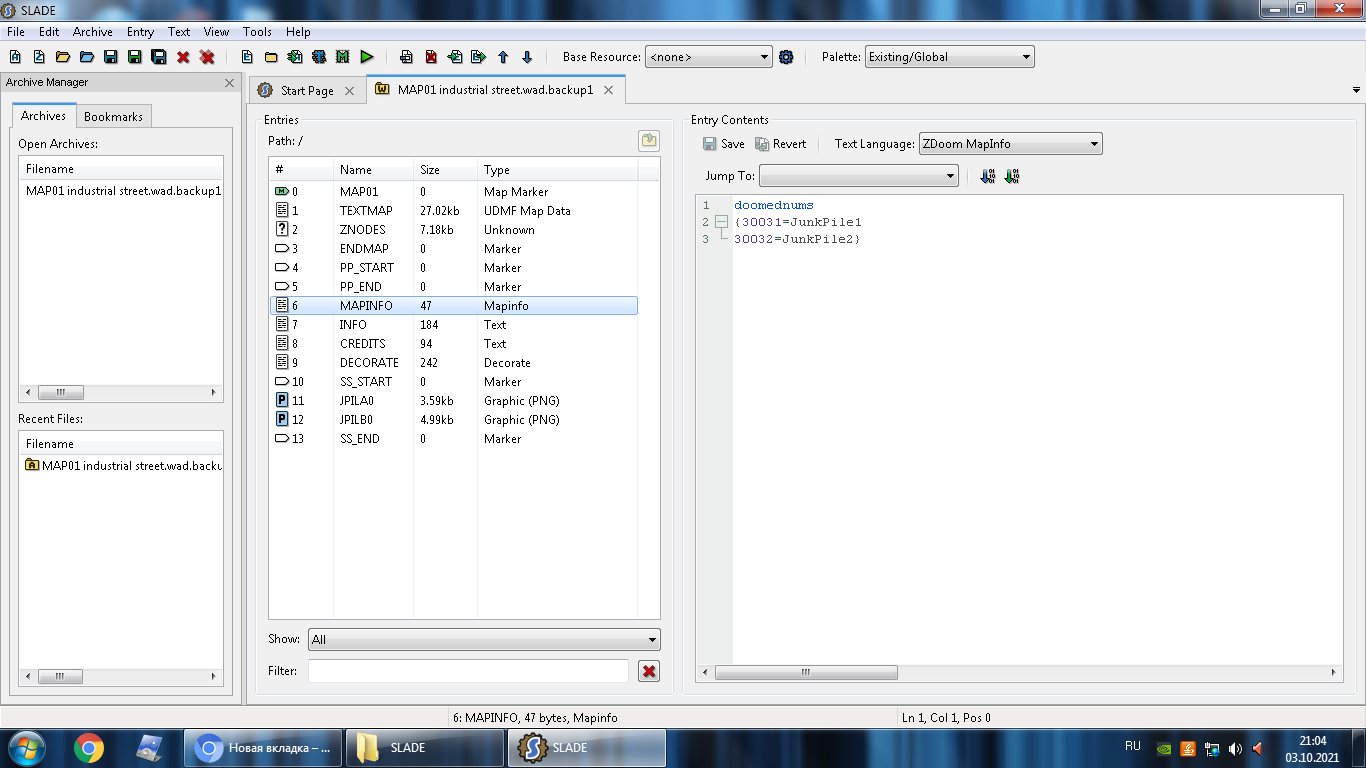This screenshot has width=1366, height=768.
Task: Click the Filter text field
Action: [468, 671]
